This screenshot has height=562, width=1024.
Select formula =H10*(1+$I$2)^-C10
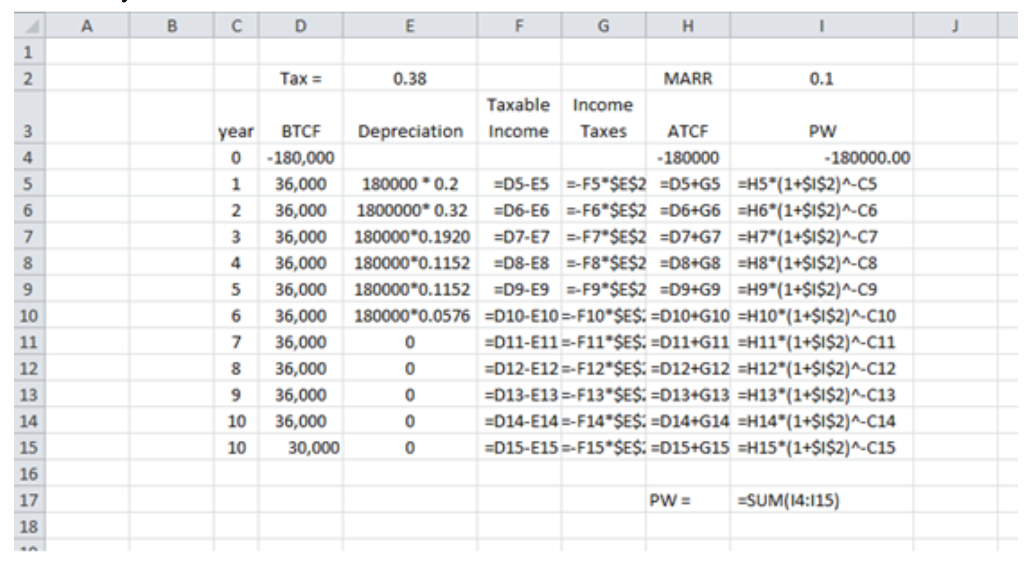tap(821, 315)
